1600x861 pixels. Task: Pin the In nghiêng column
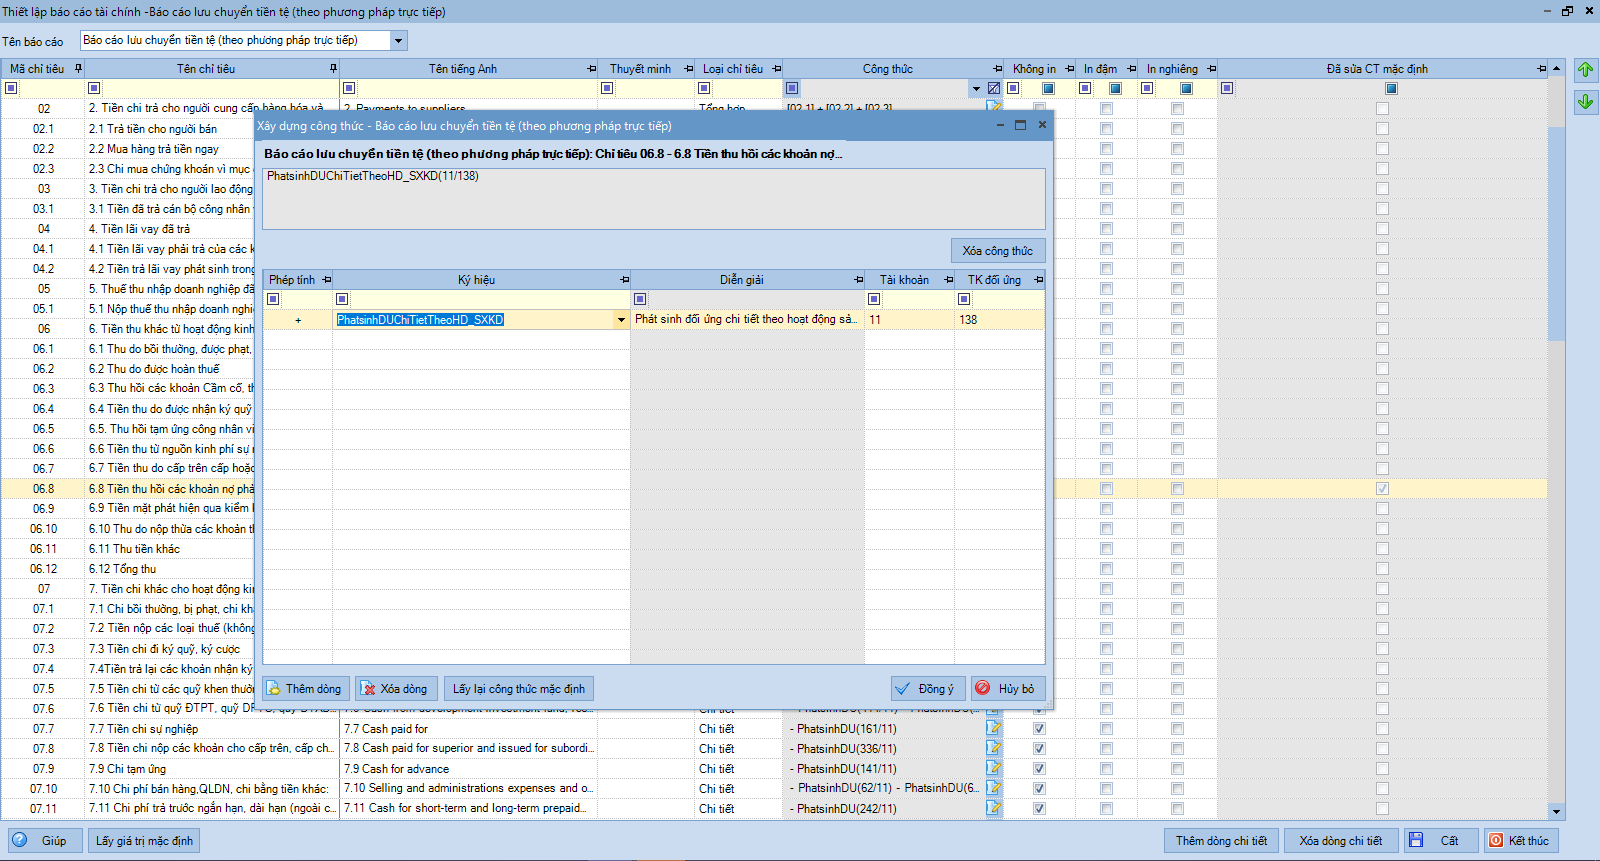coord(1211,69)
